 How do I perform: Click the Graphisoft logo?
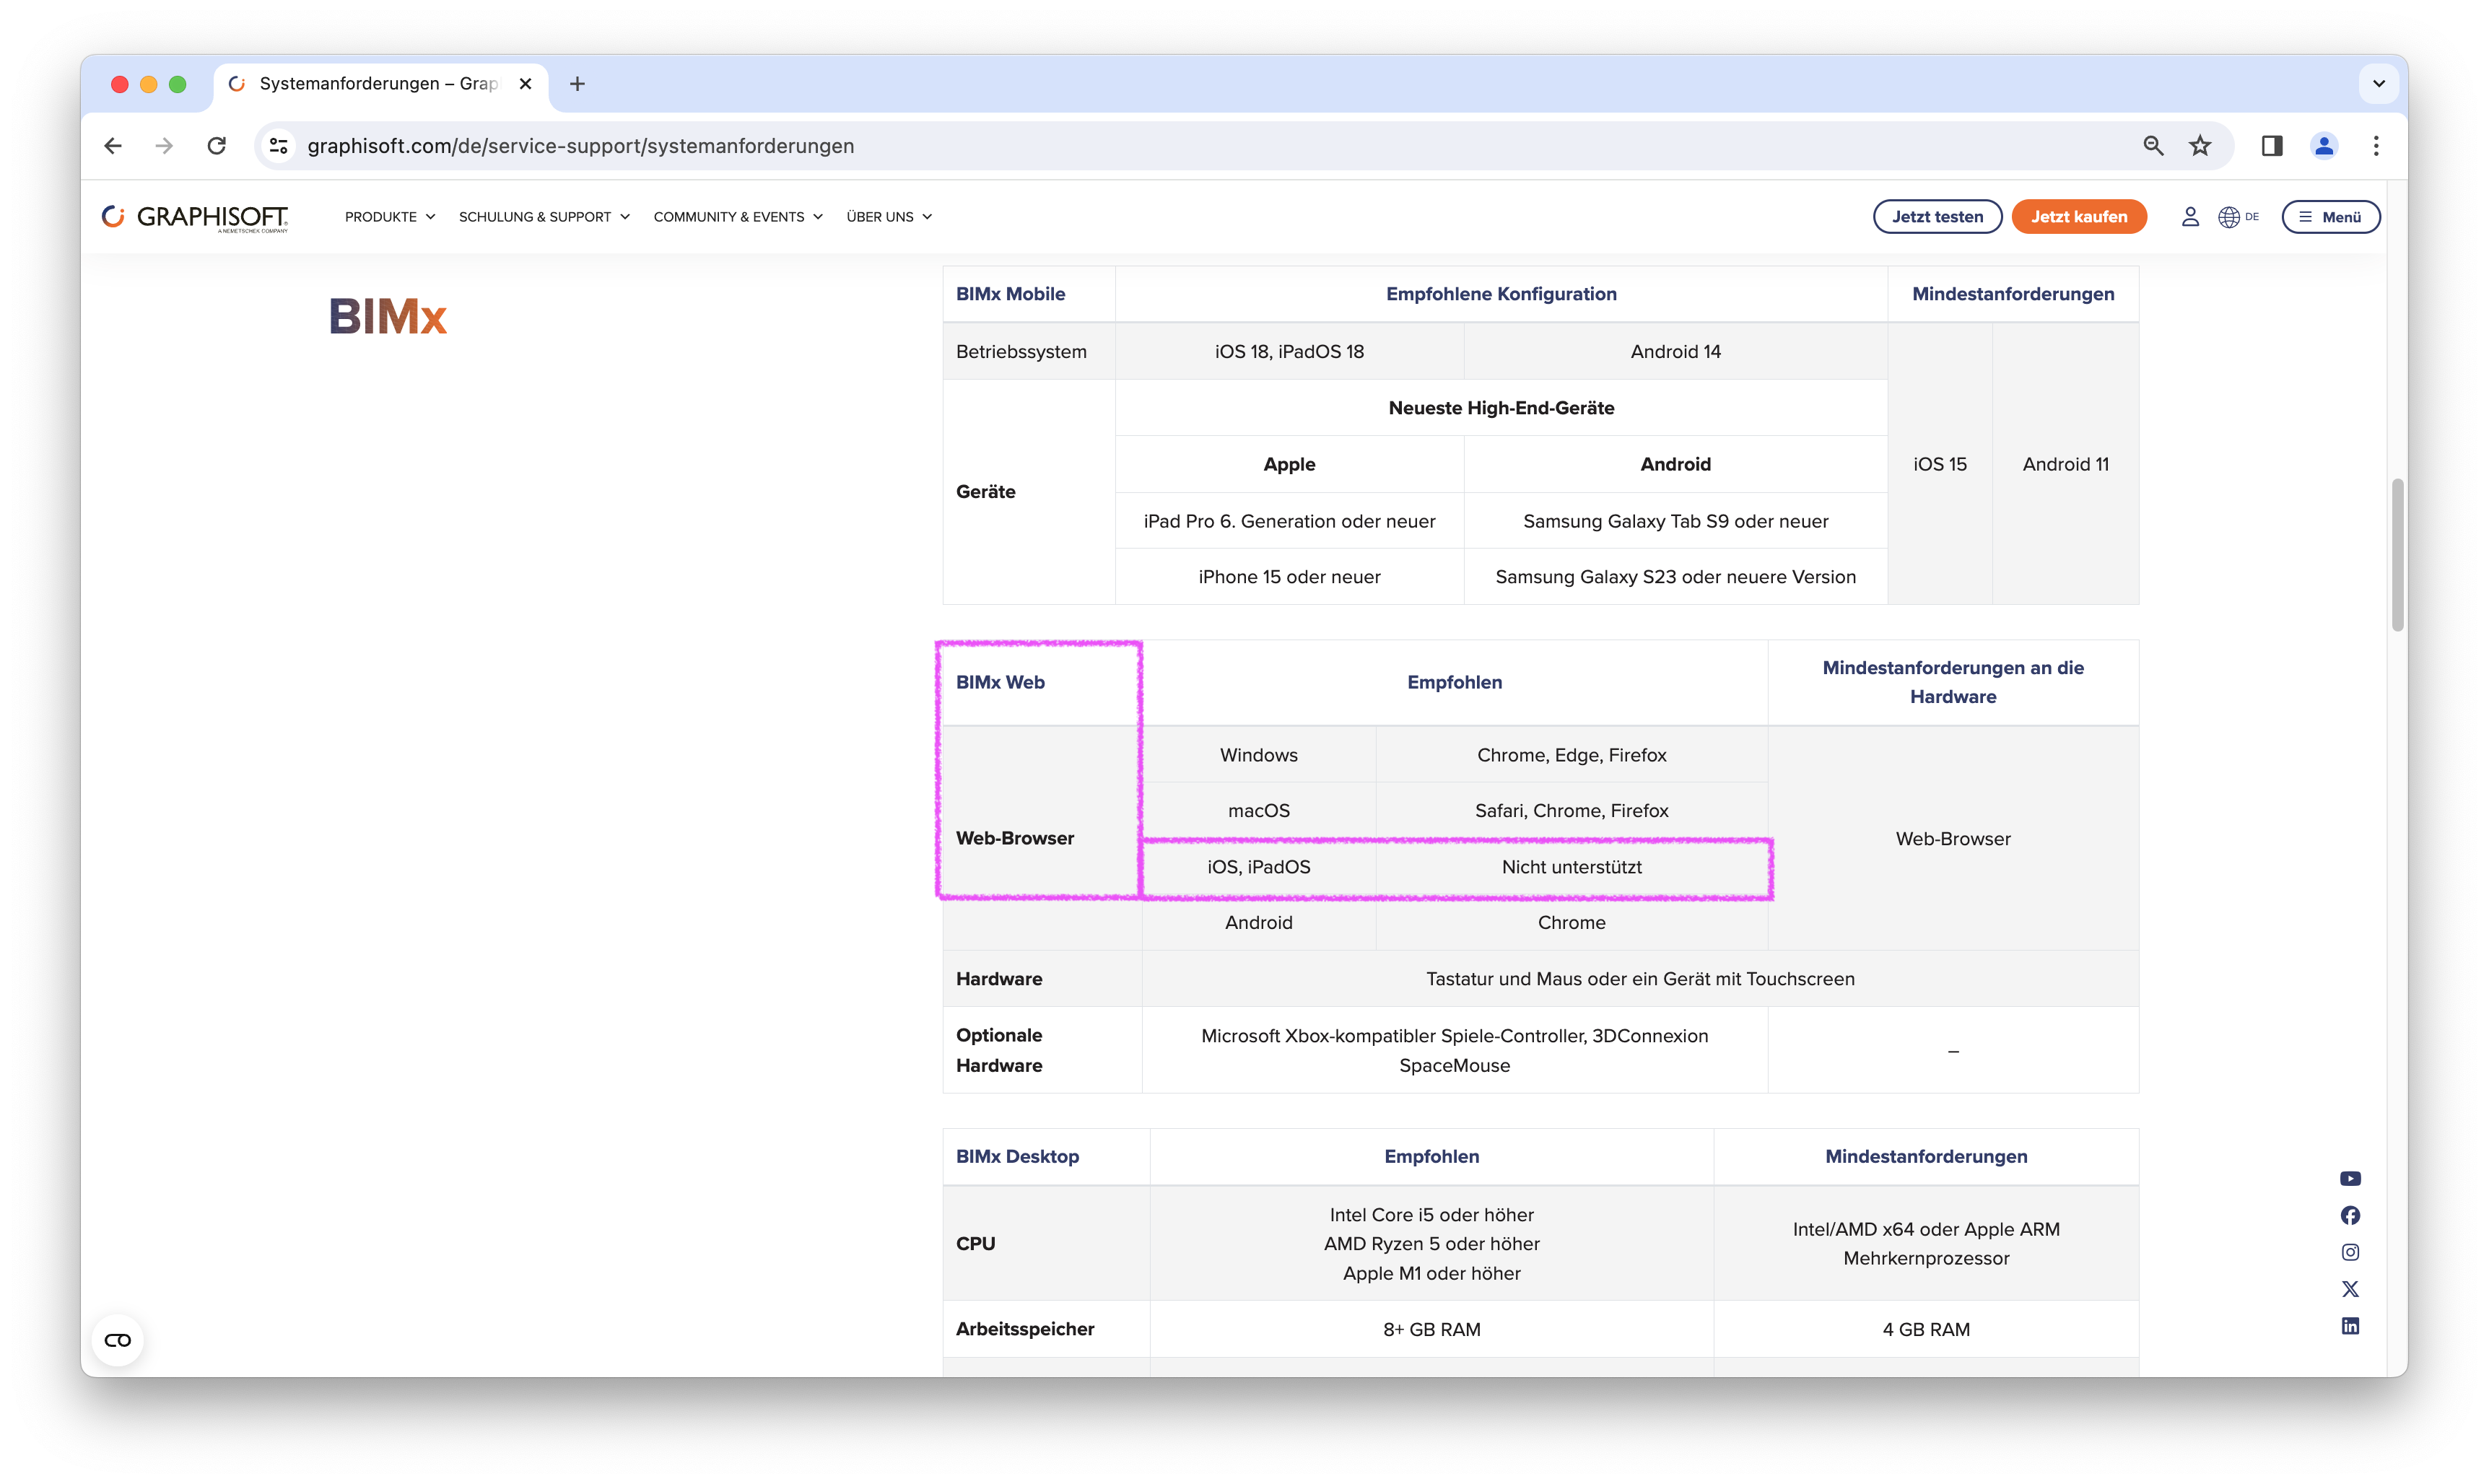tap(195, 217)
